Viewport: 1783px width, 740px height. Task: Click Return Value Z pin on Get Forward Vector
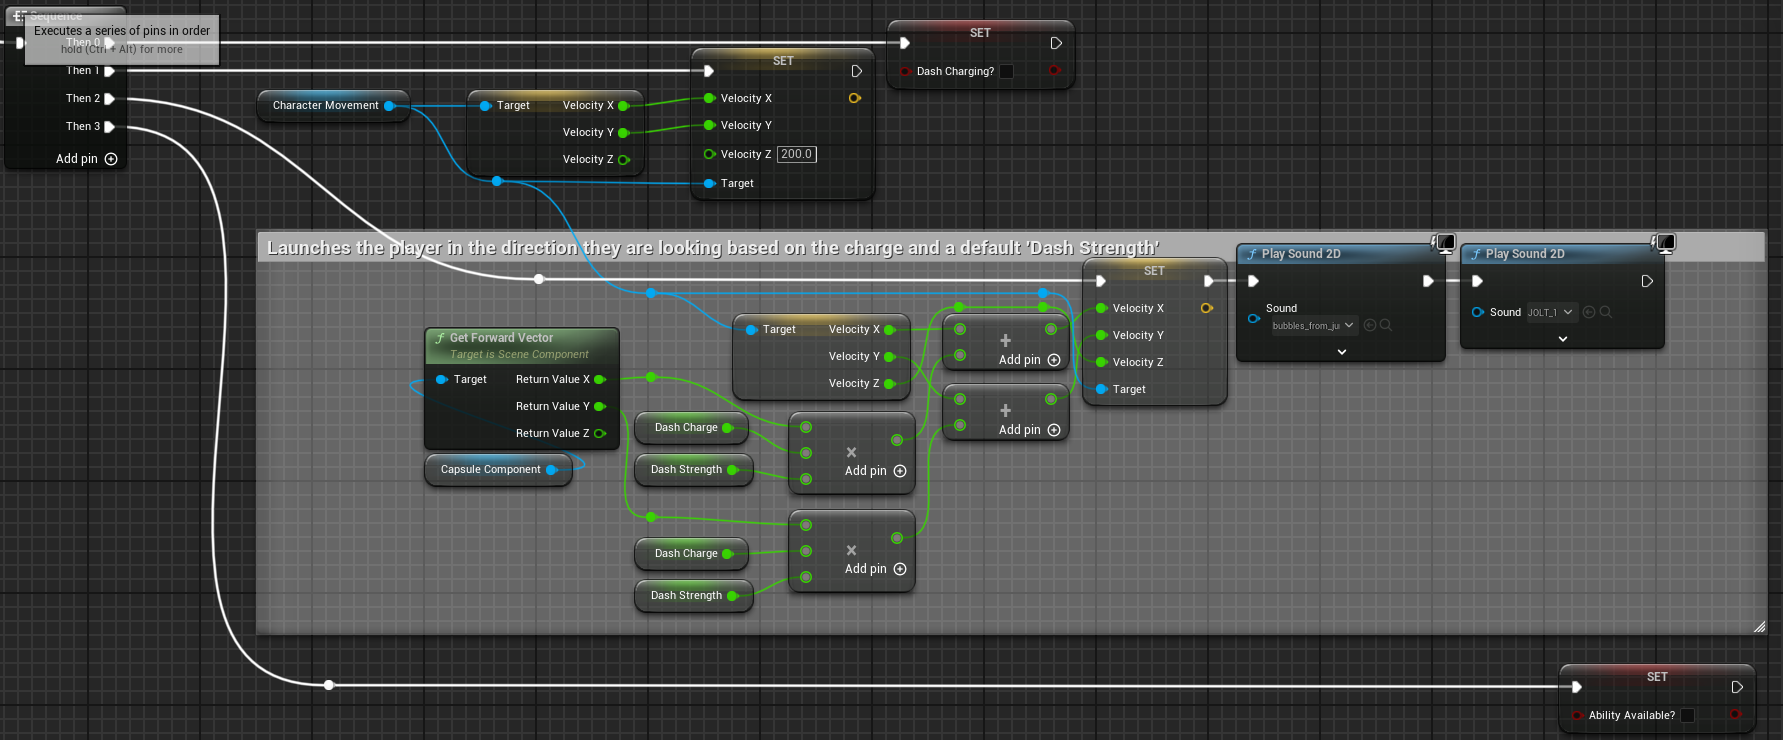[600, 434]
